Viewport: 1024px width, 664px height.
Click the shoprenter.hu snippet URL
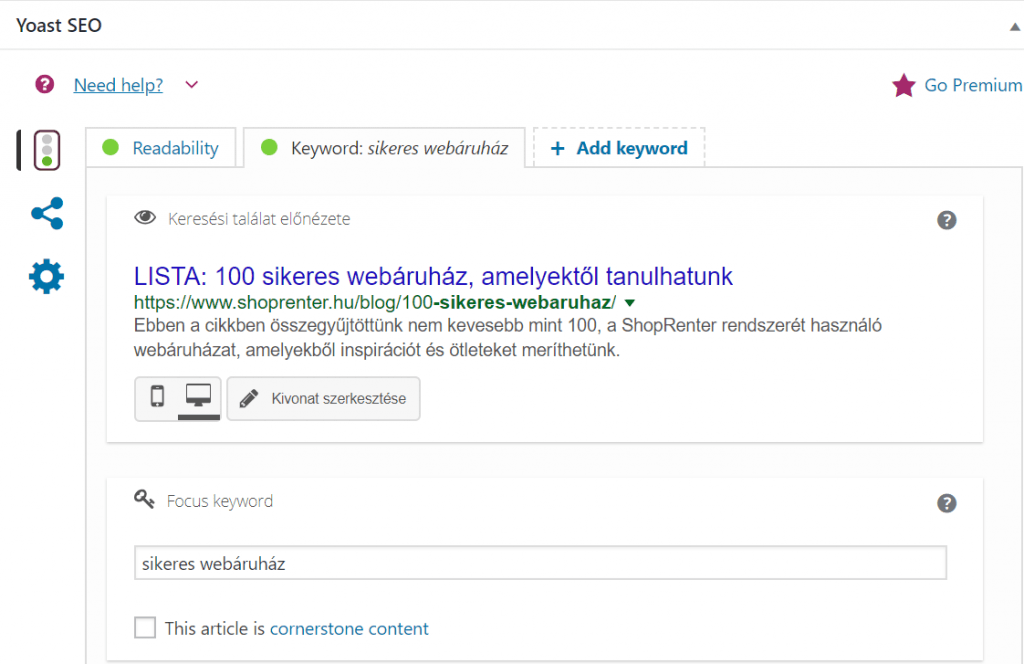click(x=375, y=302)
